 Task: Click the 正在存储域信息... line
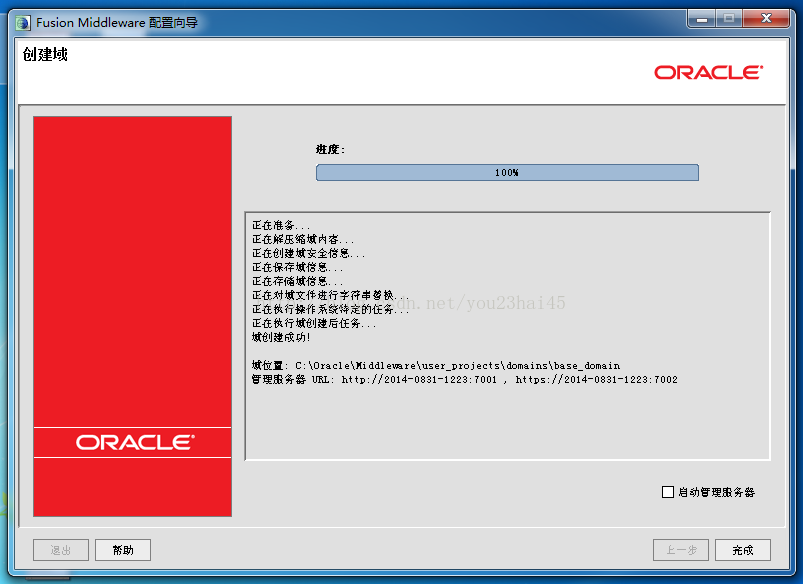(297, 281)
